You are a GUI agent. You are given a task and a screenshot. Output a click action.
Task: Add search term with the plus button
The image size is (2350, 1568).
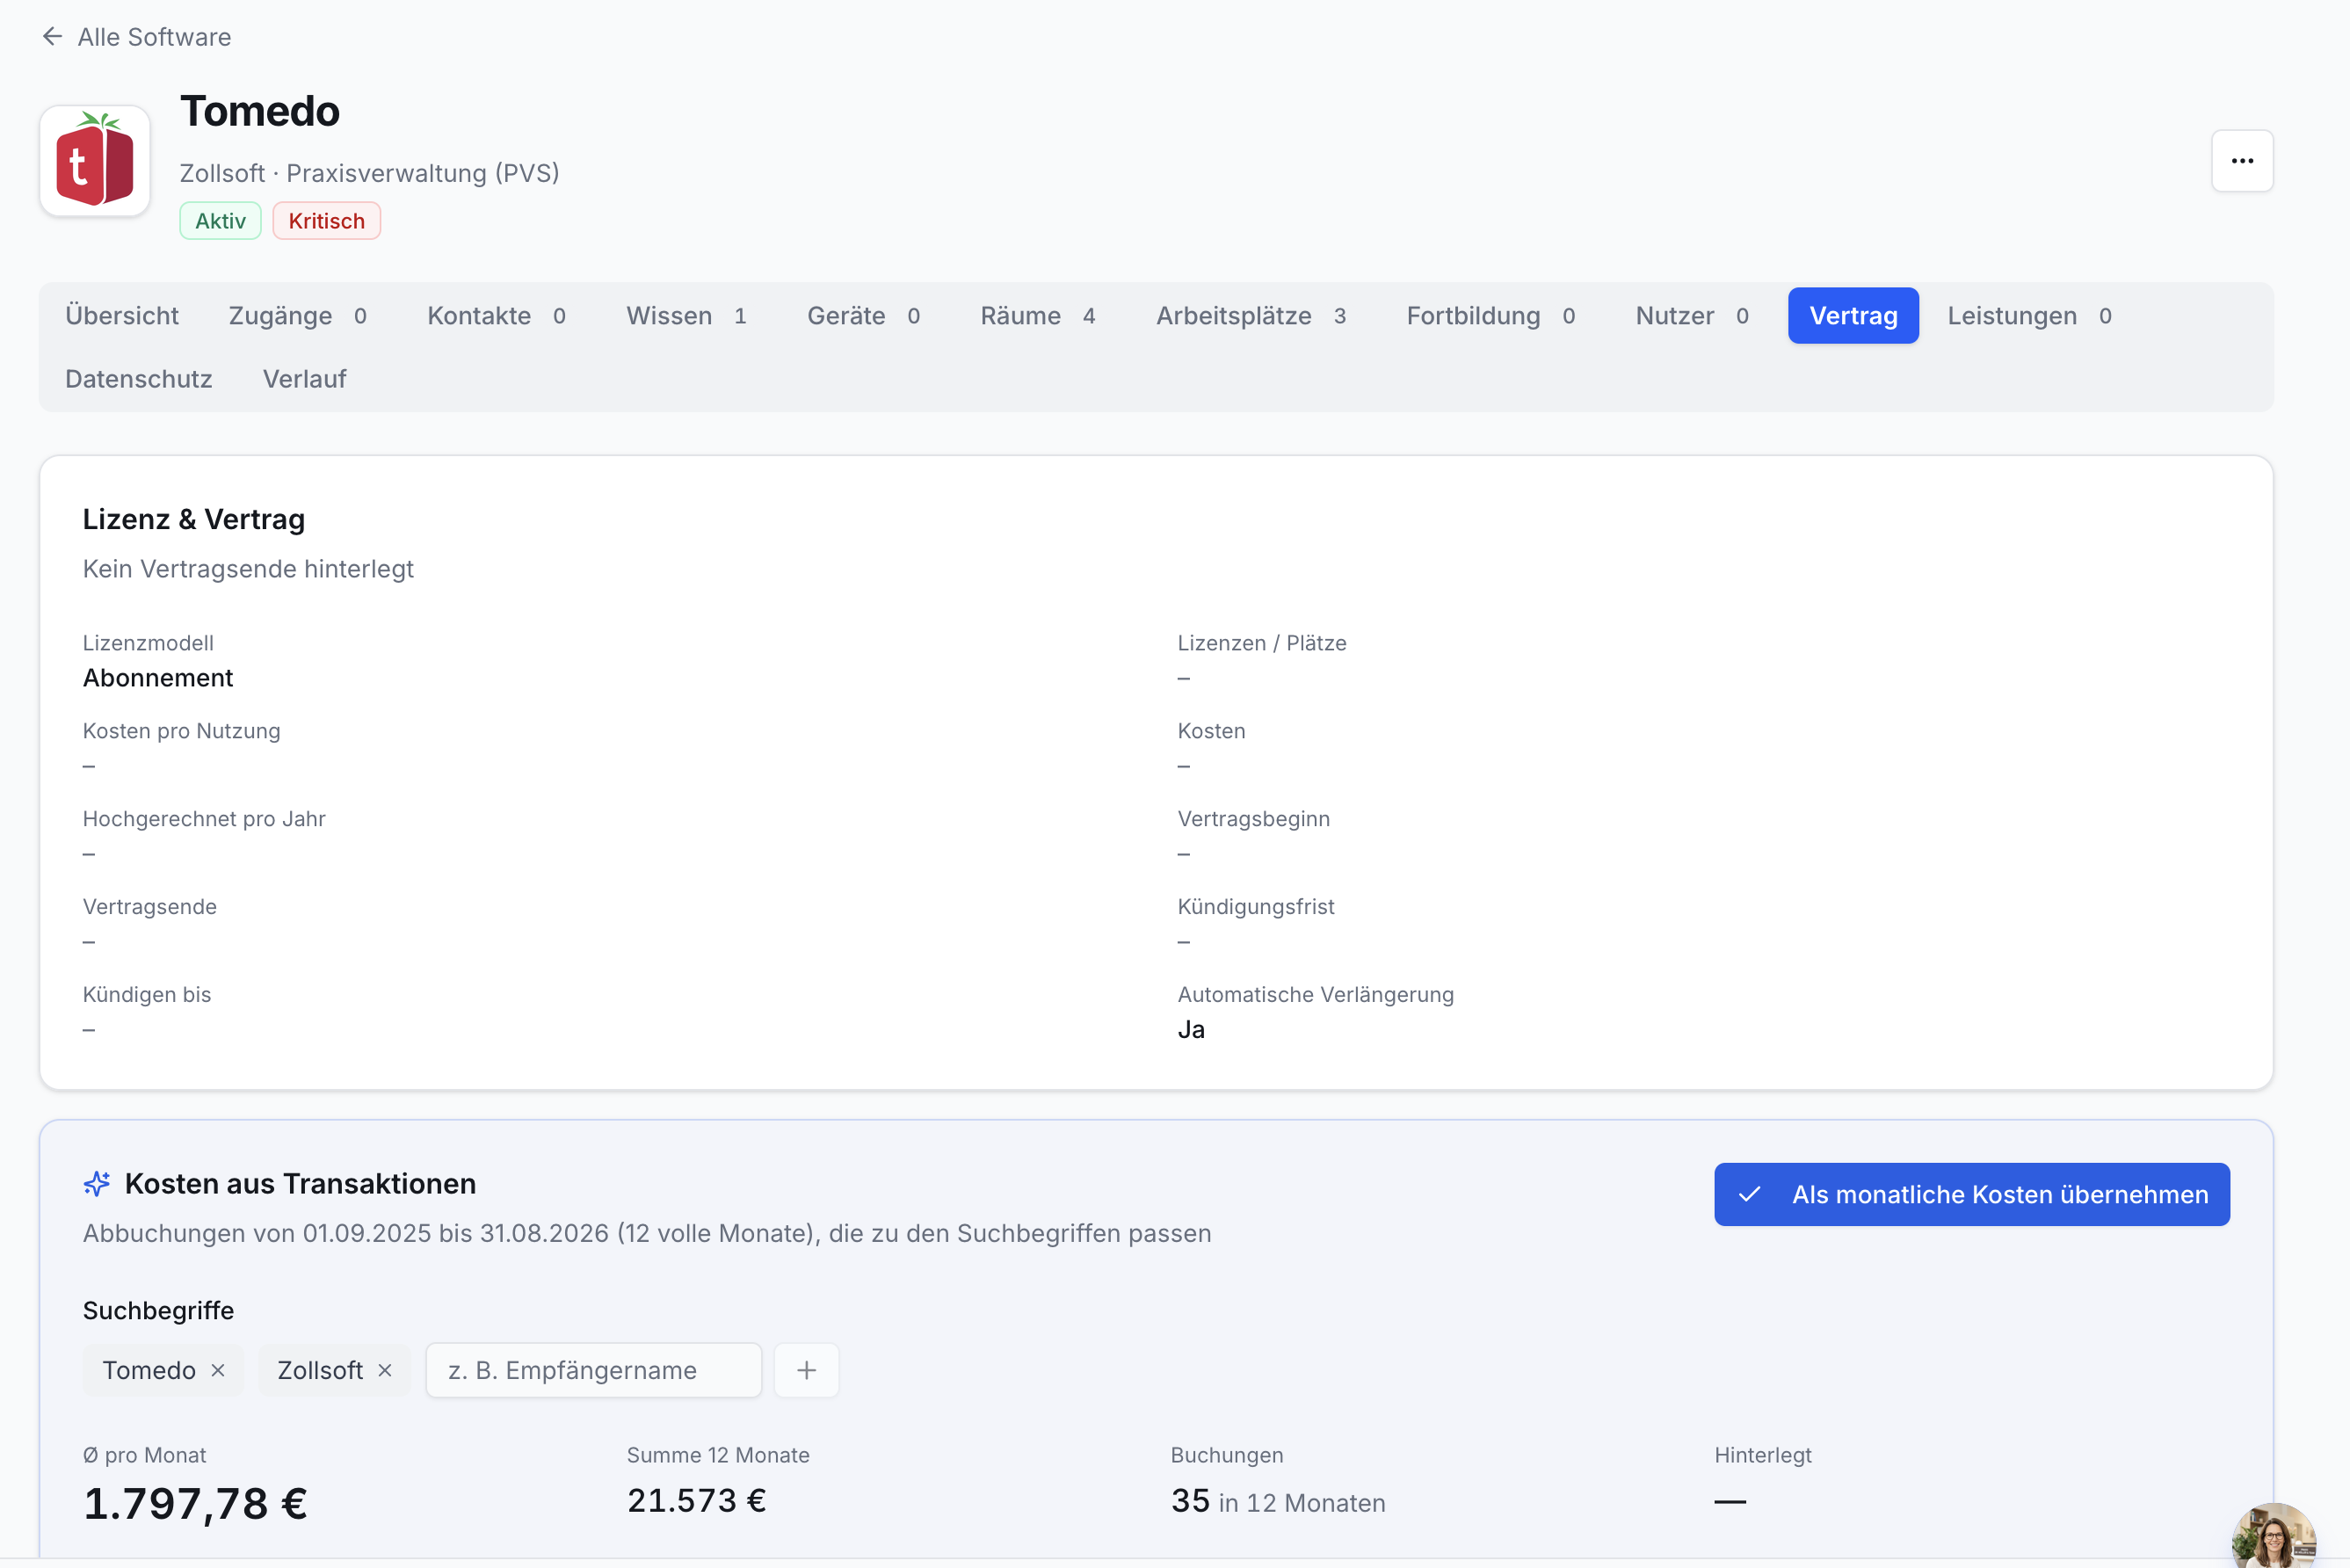(806, 1370)
